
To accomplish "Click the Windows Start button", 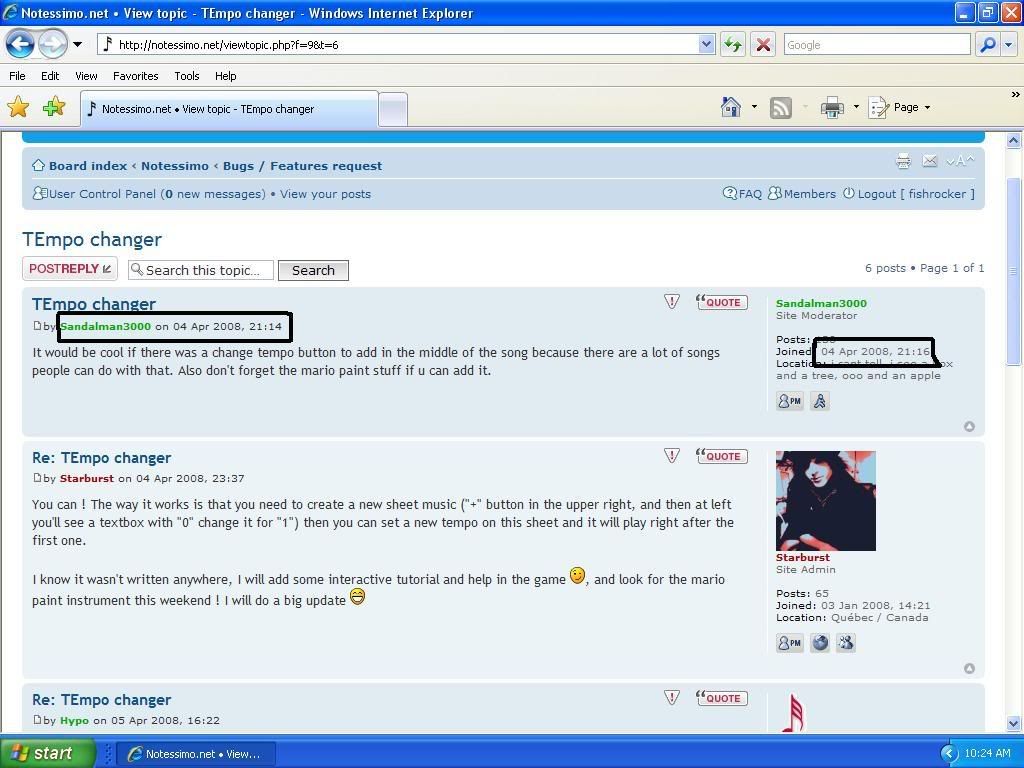I will coord(48,753).
